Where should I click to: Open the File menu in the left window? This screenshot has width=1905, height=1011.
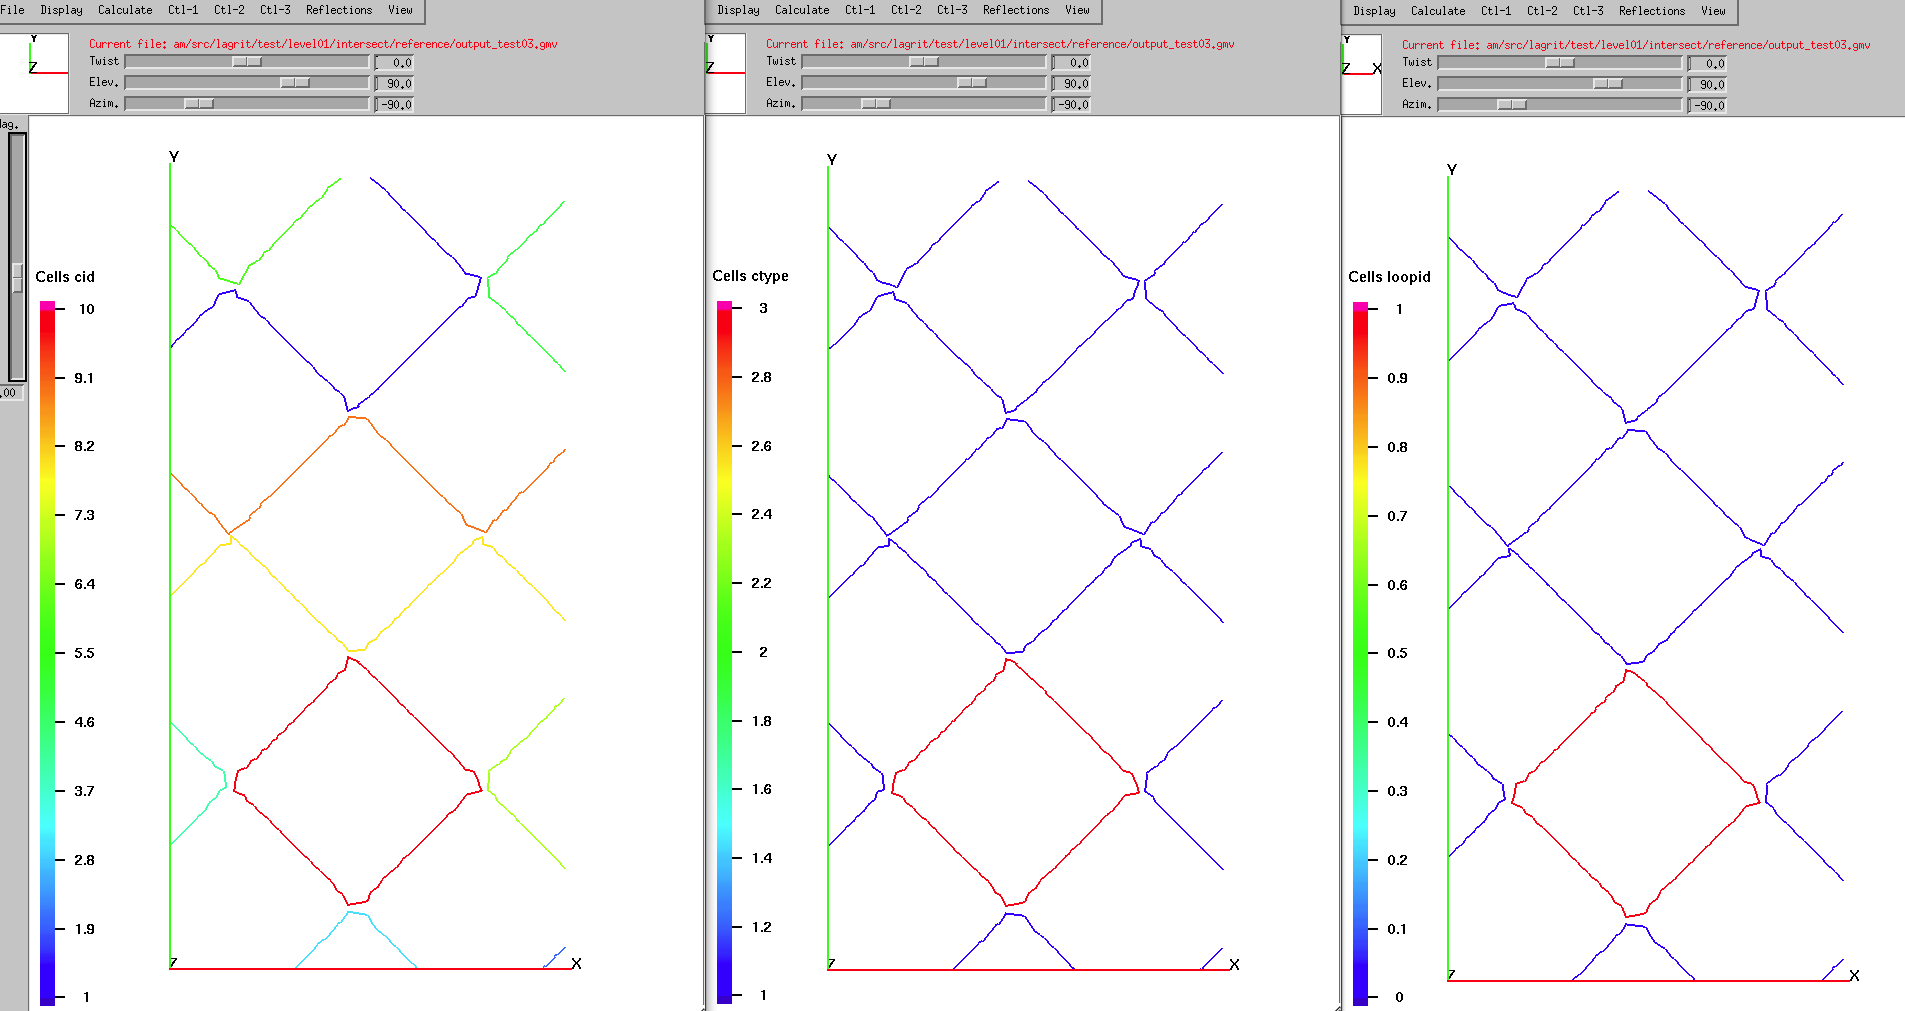(13, 10)
